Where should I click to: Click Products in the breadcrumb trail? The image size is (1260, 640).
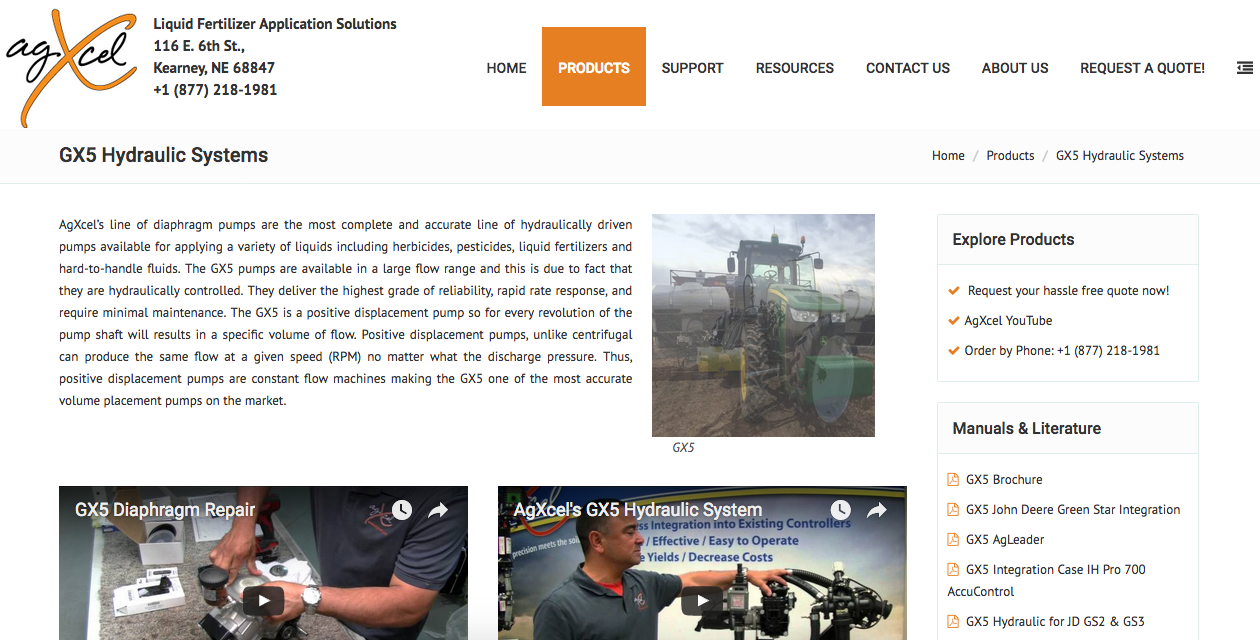pyautogui.click(x=1010, y=155)
